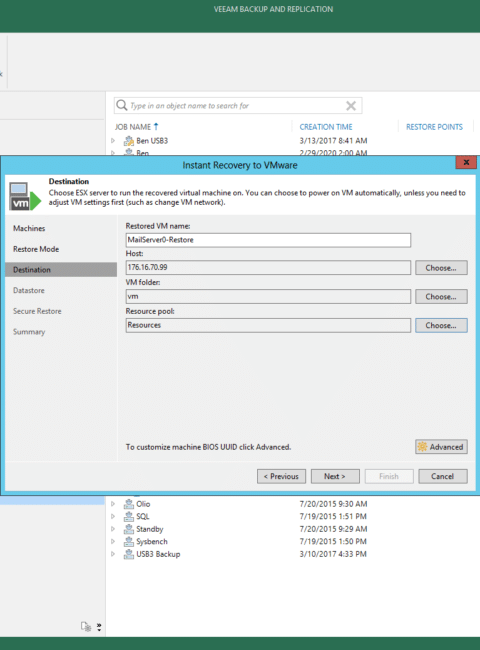Viewport: 480px width, 650px height.
Task: Close the Instant Recovery to VMware dialog
Action: [x=466, y=162]
